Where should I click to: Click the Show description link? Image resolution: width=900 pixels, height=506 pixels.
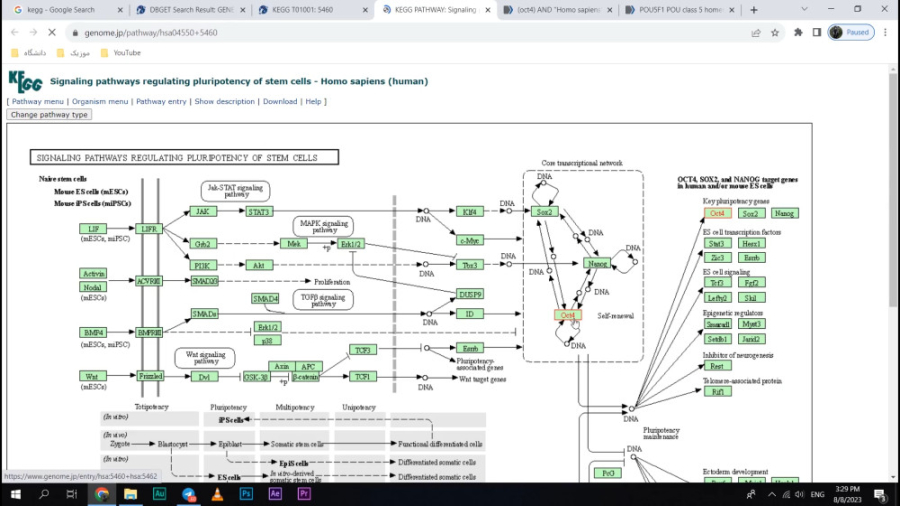tap(224, 101)
